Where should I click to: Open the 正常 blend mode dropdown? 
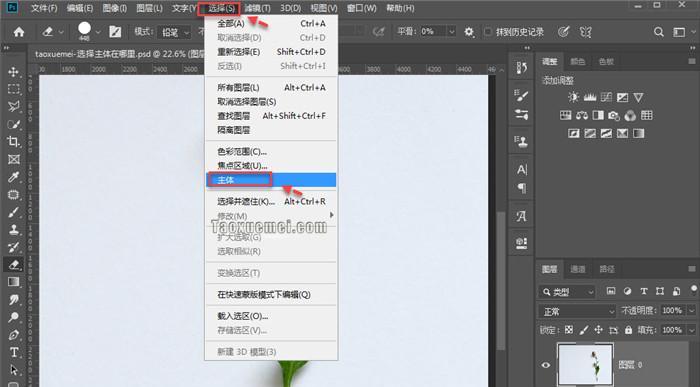[577, 311]
